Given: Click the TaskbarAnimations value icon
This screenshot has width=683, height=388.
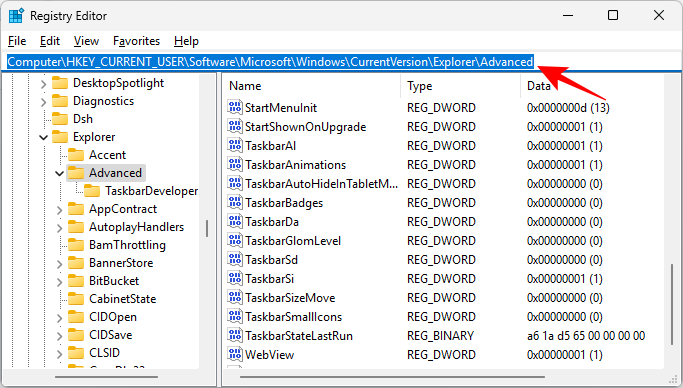Looking at the screenshot, I should pyautogui.click(x=235, y=165).
